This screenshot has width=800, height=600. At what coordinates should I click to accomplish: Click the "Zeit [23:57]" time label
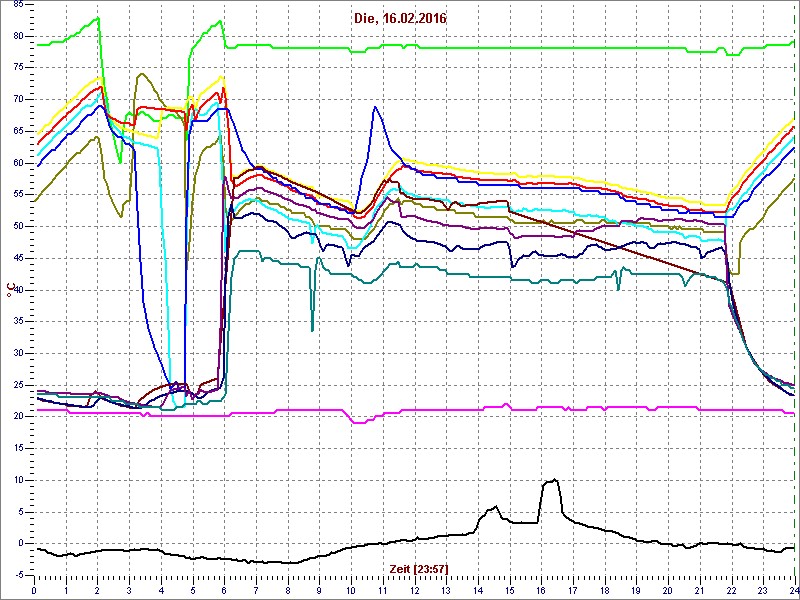(x=419, y=568)
